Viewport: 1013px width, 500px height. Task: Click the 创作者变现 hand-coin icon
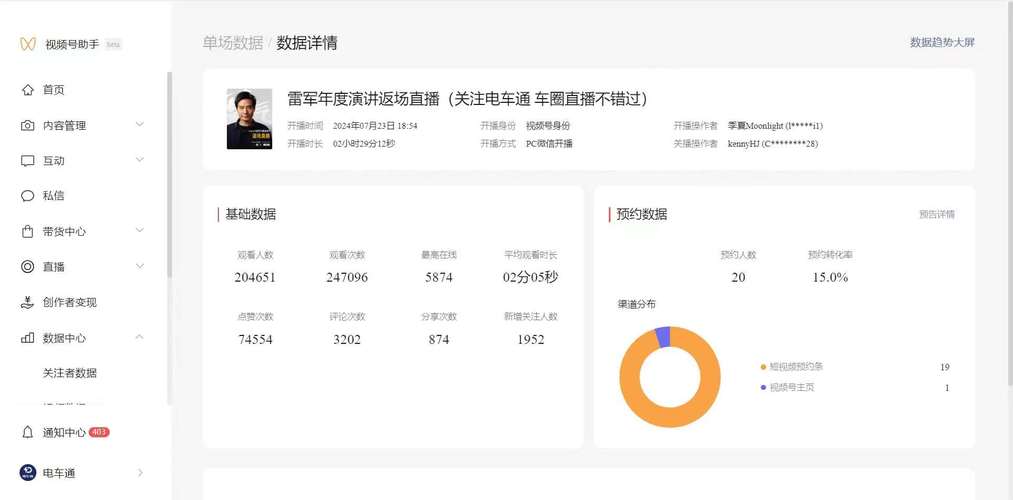click(x=27, y=302)
